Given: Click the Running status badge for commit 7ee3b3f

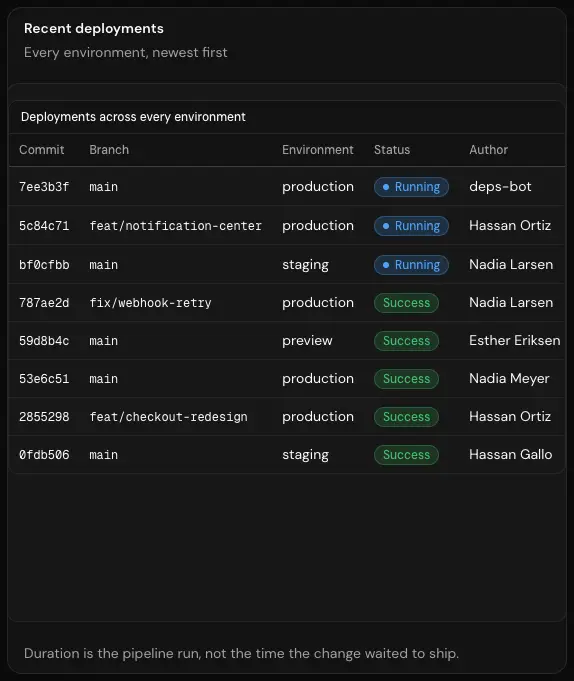Looking at the screenshot, I should pyautogui.click(x=411, y=187).
